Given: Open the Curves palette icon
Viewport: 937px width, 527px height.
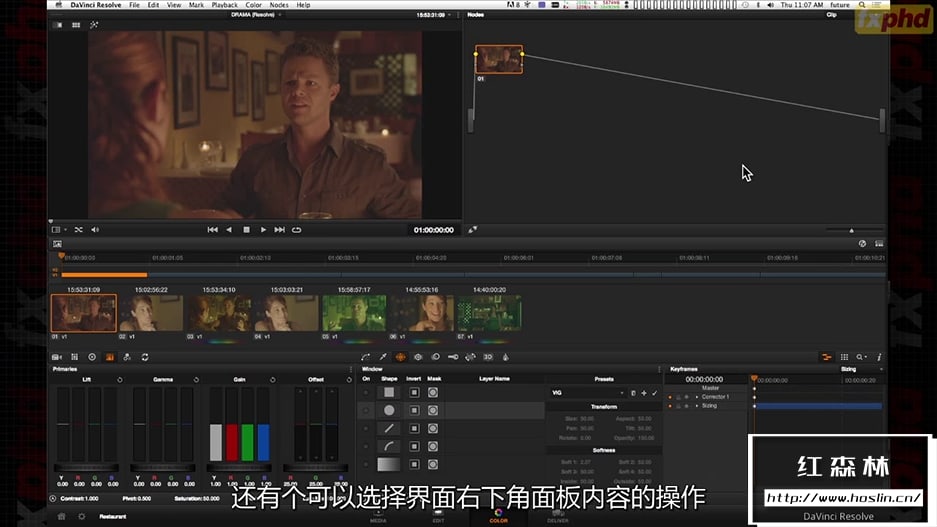Looking at the screenshot, I should pyautogui.click(x=366, y=357).
